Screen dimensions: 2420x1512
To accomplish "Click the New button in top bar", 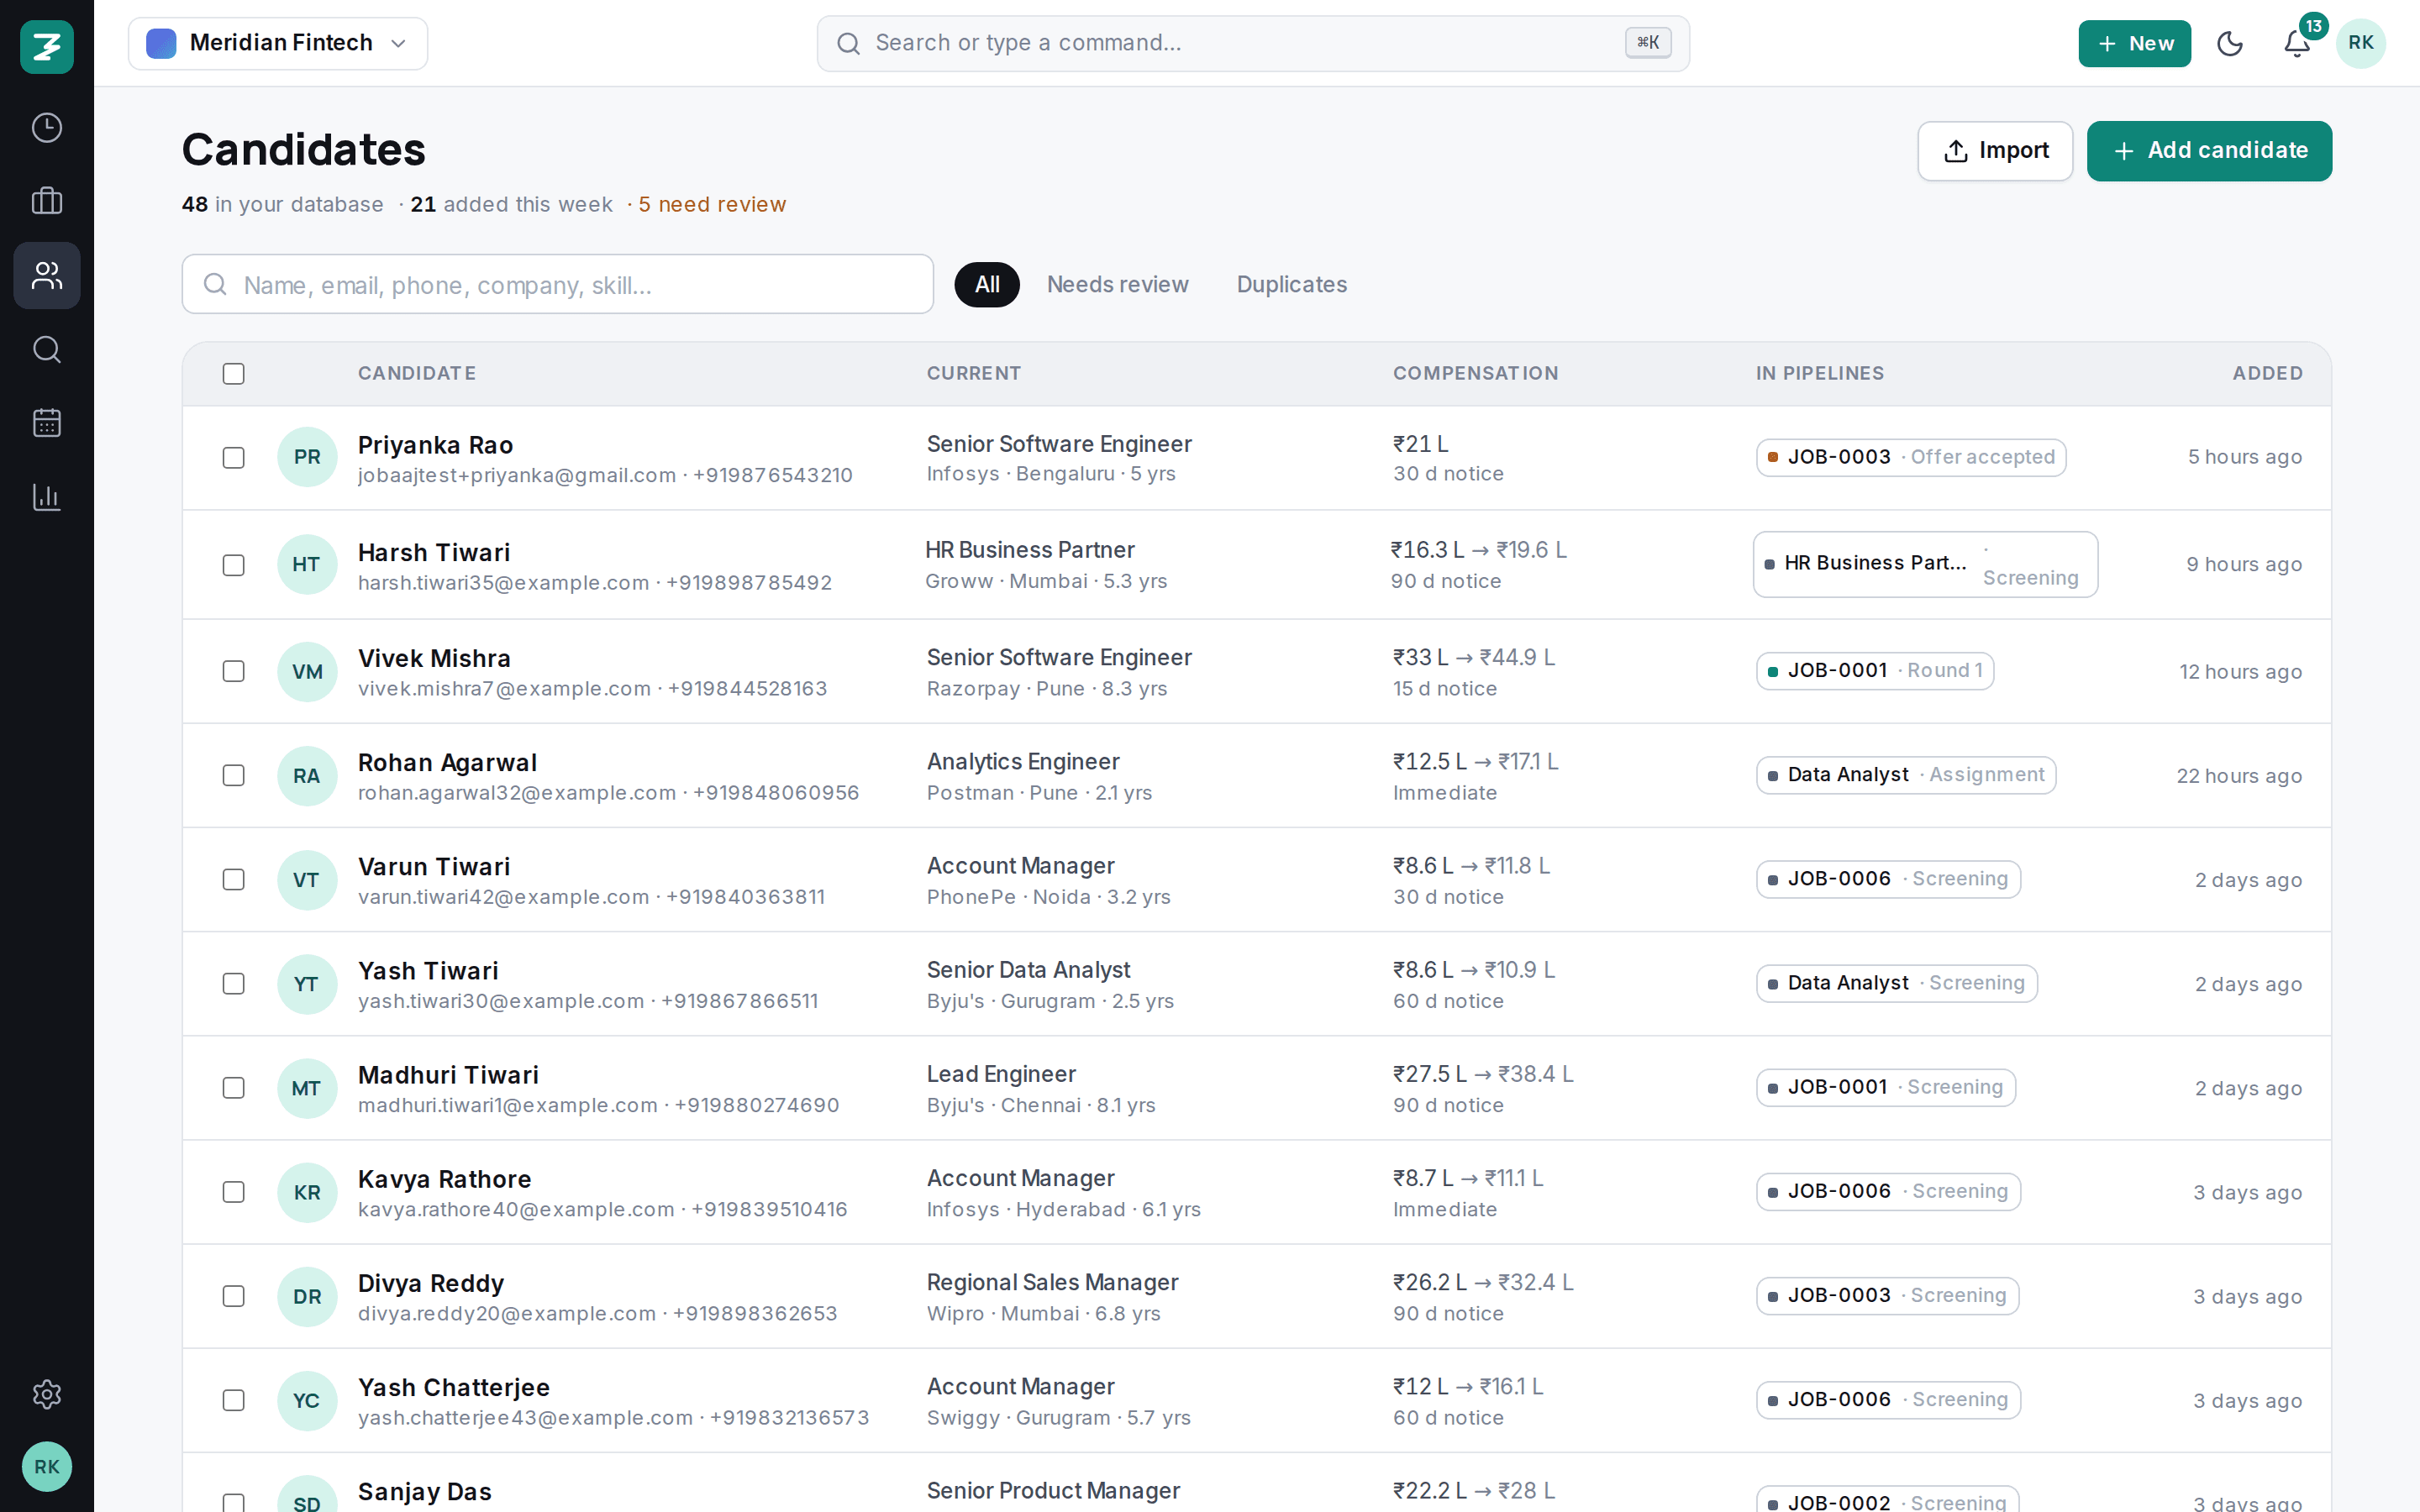I will [x=2134, y=43].
